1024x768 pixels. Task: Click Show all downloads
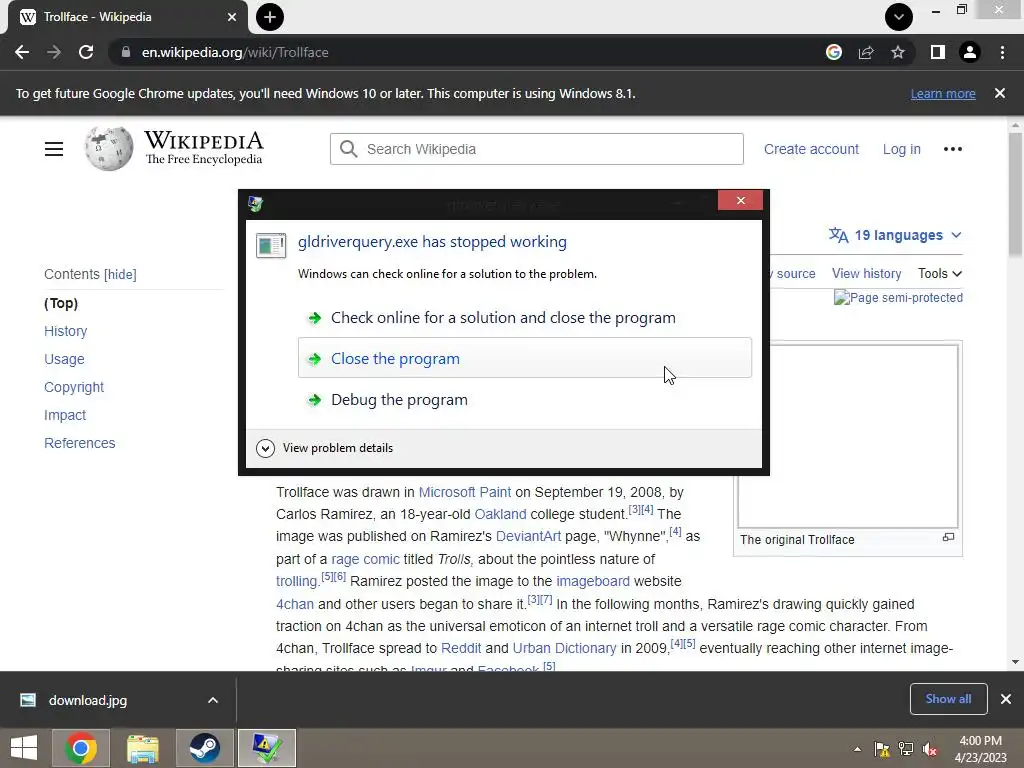[x=948, y=699]
